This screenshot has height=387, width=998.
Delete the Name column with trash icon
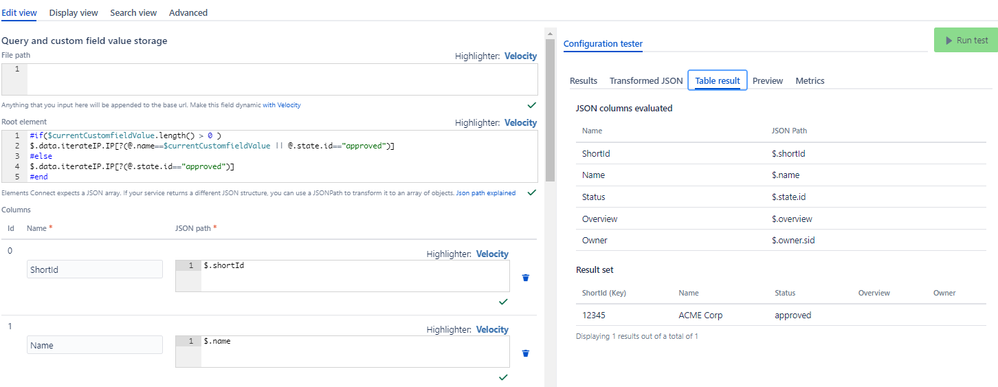point(526,353)
